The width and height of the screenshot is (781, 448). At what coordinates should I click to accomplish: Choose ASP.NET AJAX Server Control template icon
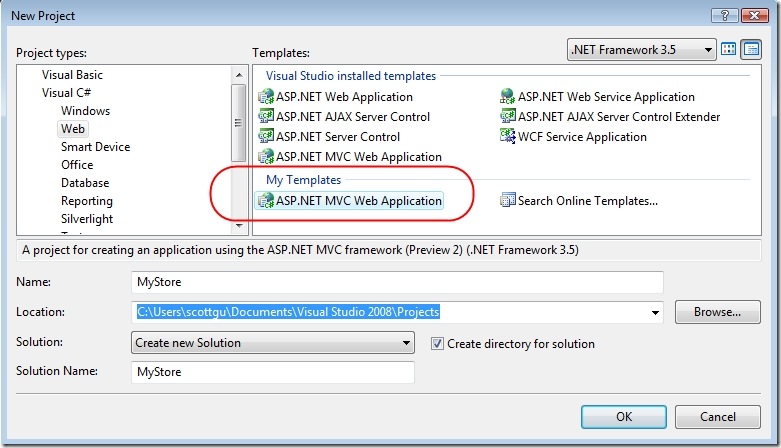click(266, 117)
